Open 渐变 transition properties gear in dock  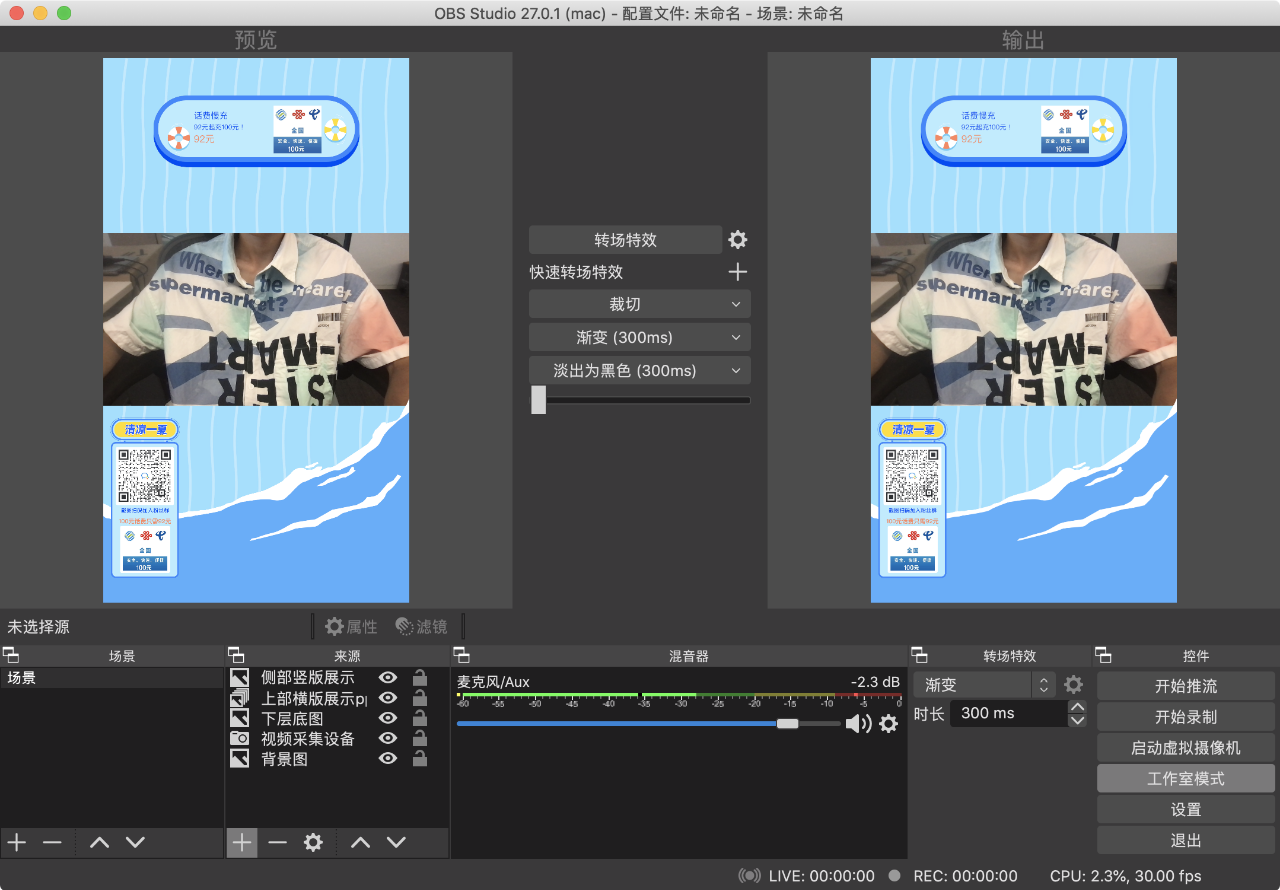pyautogui.click(x=1073, y=685)
